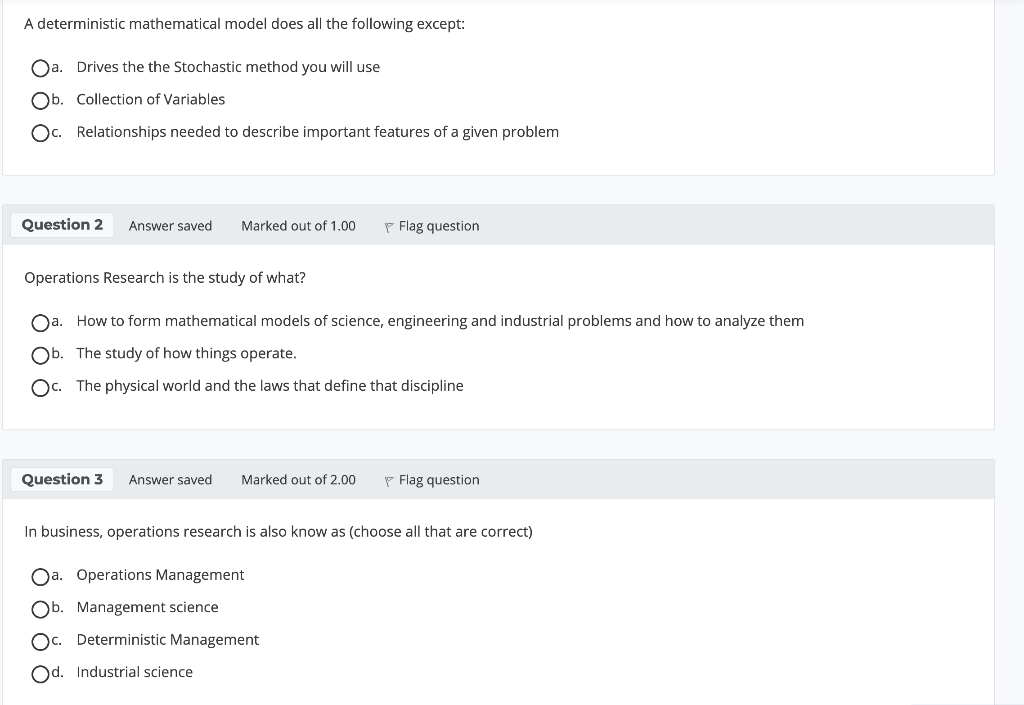The width and height of the screenshot is (1024, 705).
Task: Tick the 'Operations Management' answer choice
Action: click(x=40, y=576)
